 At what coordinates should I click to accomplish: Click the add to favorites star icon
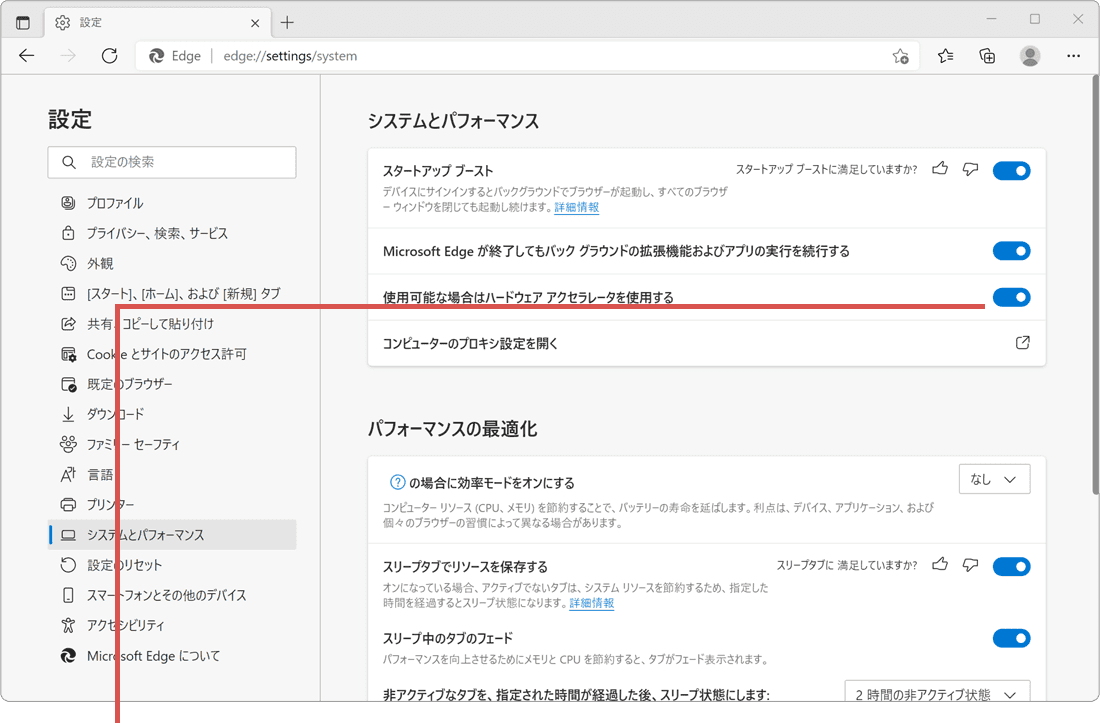(899, 57)
